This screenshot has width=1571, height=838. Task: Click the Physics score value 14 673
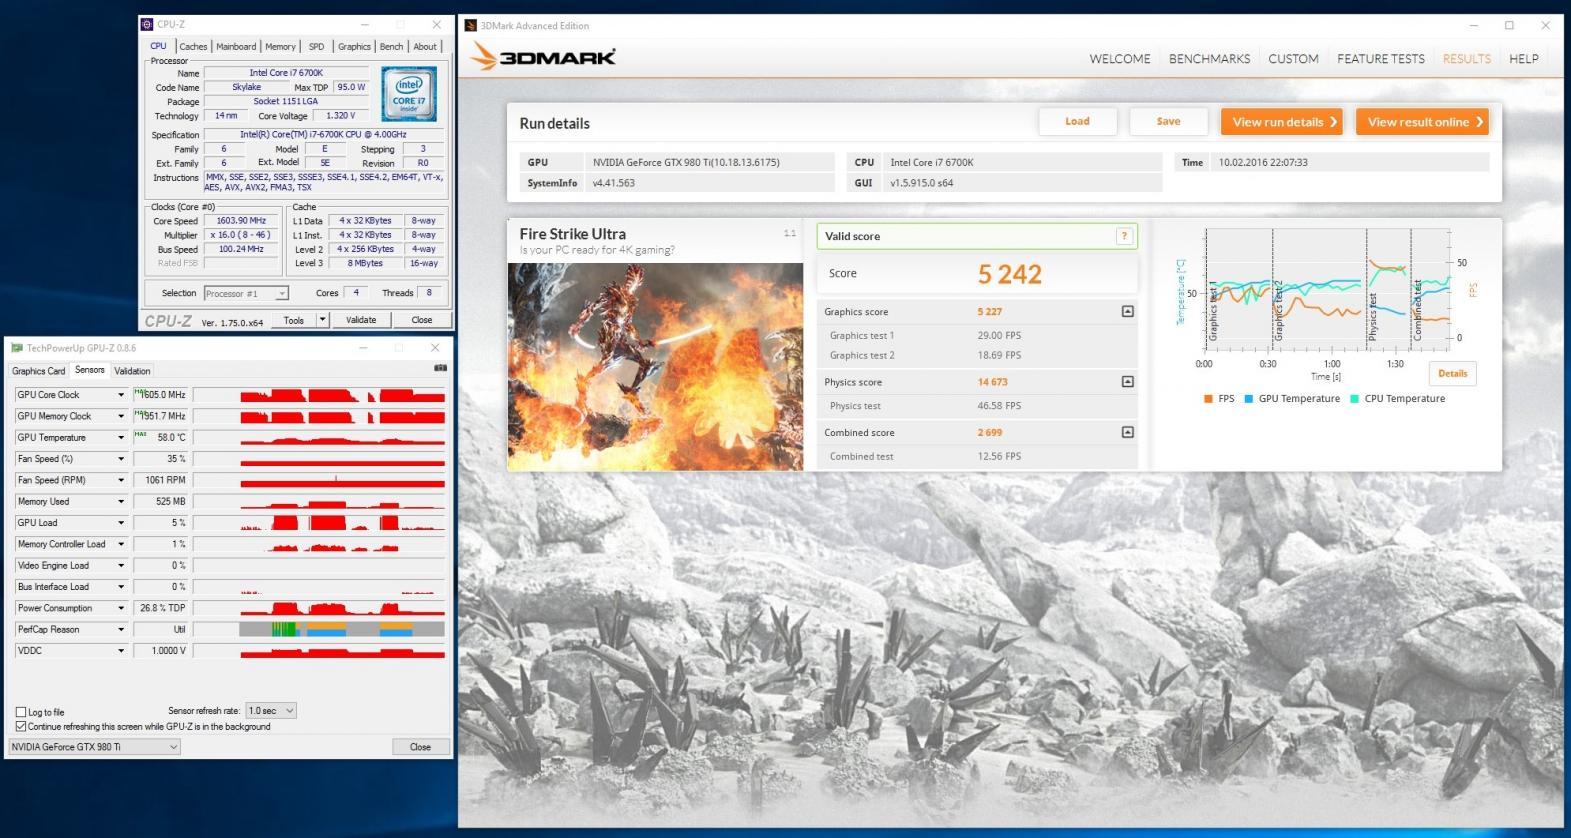click(992, 382)
